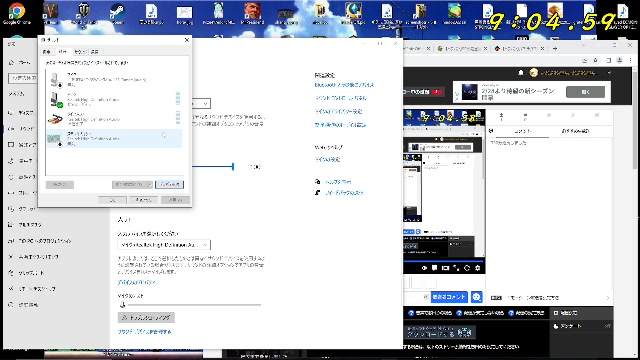
Task: Open the Chrome three-dot menu
Action: (631, 60)
